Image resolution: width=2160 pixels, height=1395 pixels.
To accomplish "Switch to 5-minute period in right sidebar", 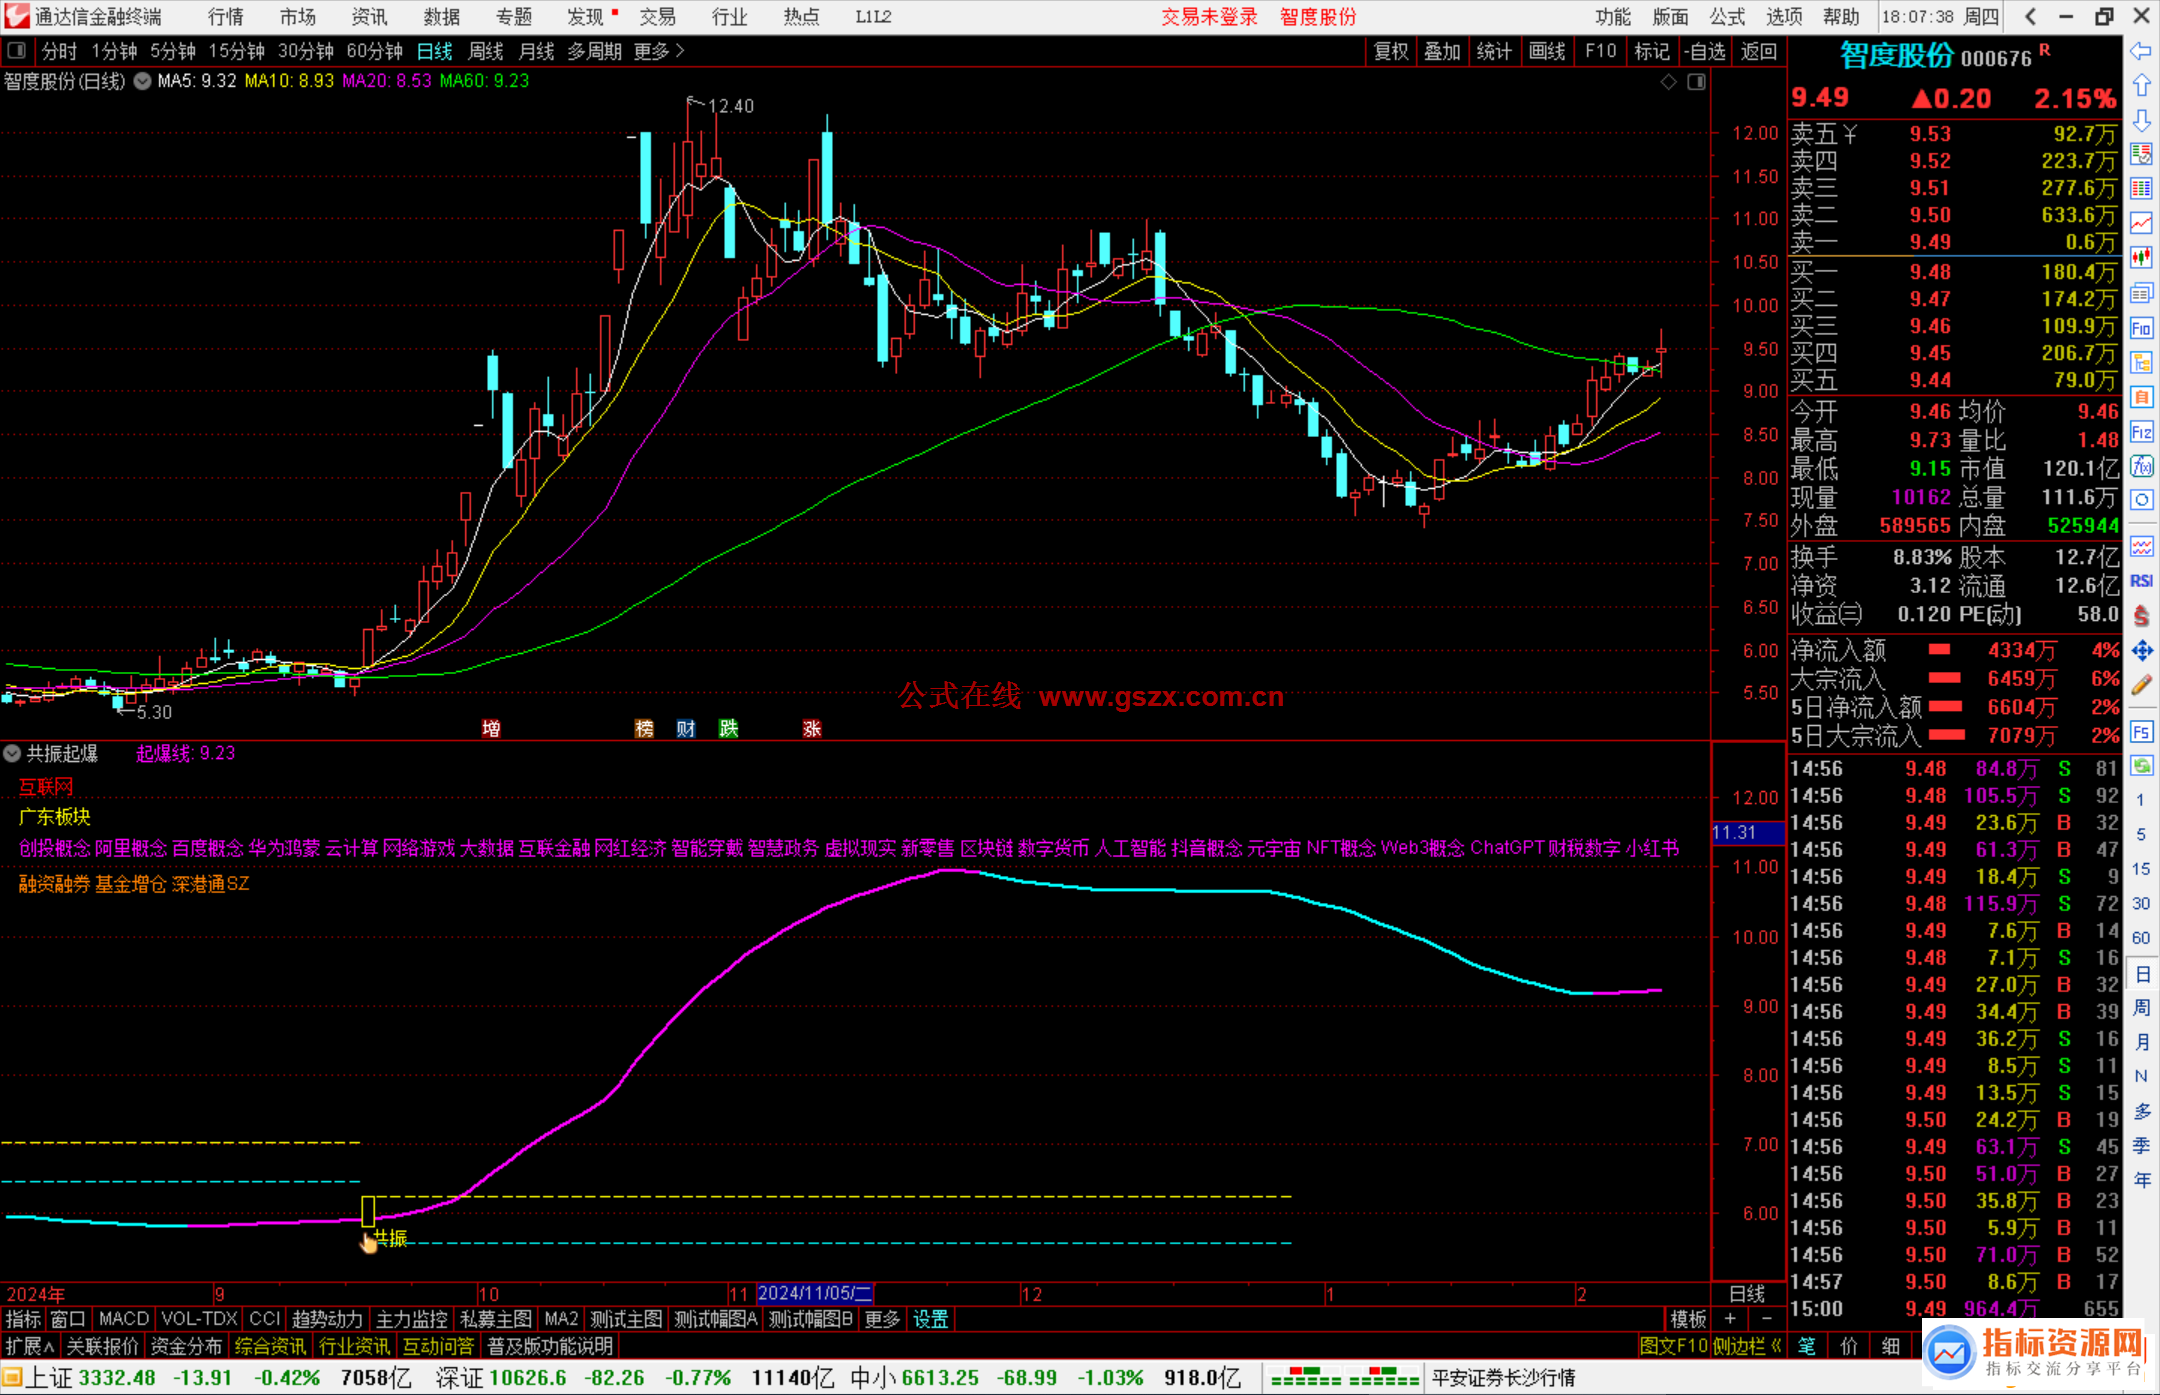I will tap(2141, 834).
